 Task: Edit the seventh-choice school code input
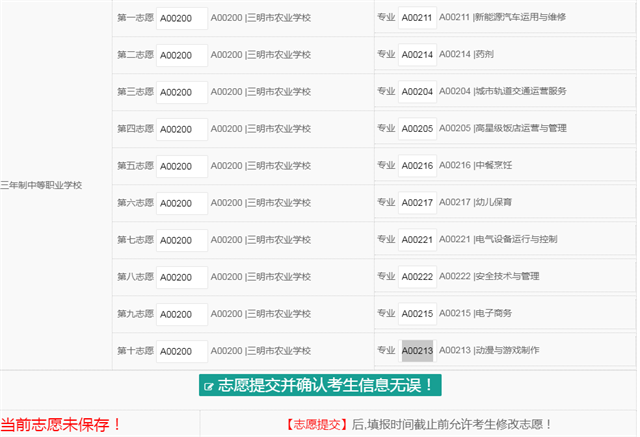coord(182,240)
